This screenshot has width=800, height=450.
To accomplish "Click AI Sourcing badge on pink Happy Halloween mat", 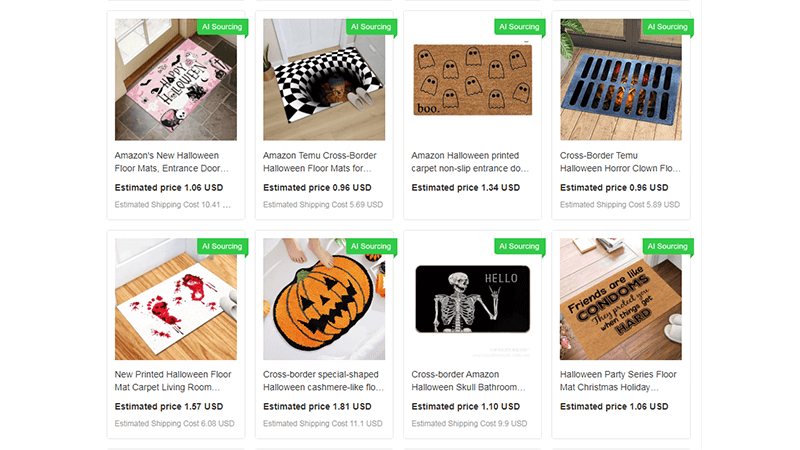I will tap(222, 27).
